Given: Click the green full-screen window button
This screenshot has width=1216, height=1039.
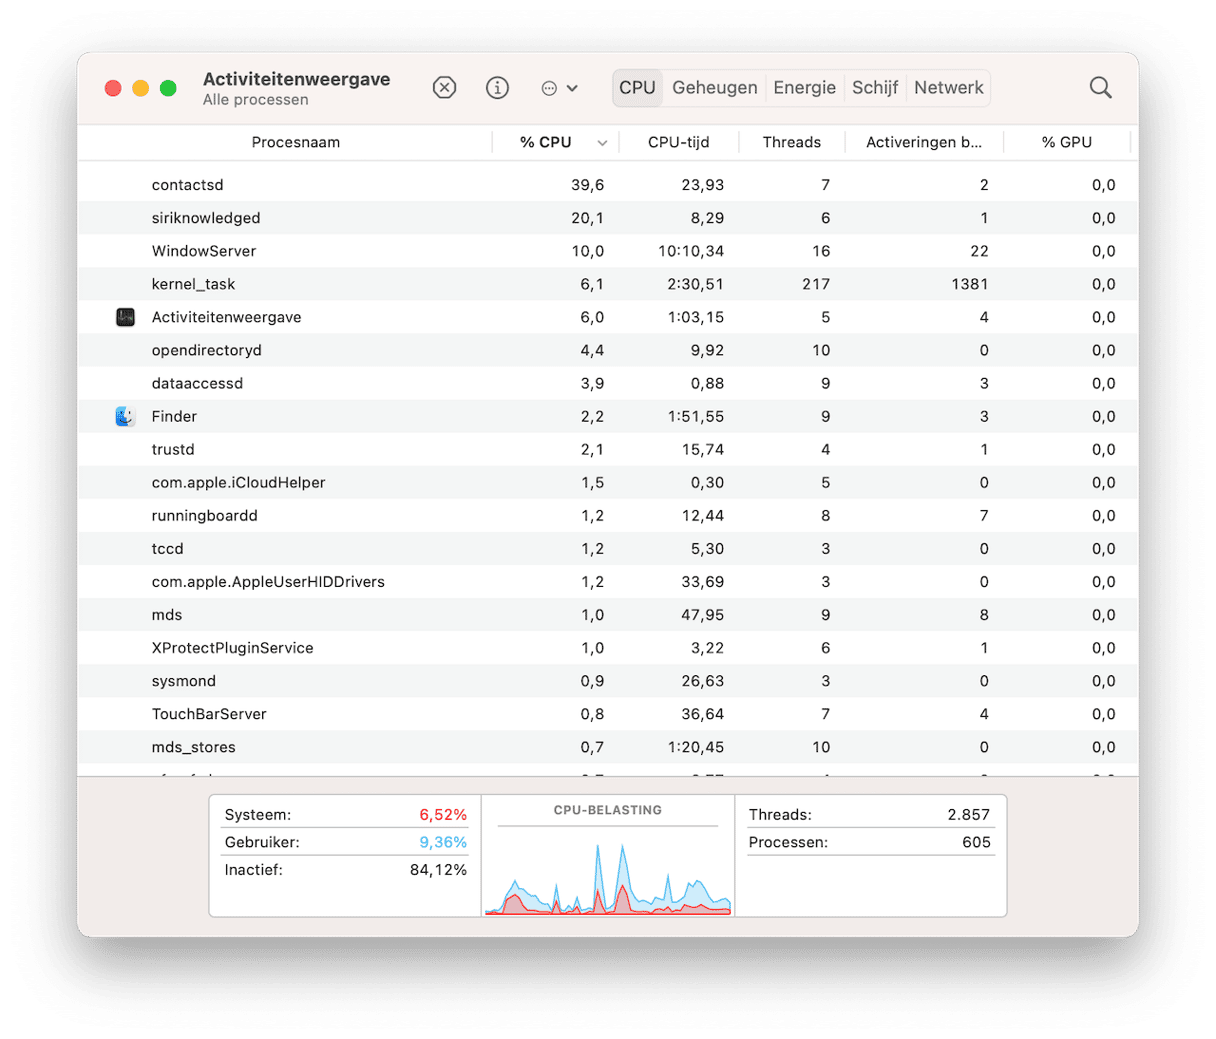Looking at the screenshot, I should coord(168,88).
